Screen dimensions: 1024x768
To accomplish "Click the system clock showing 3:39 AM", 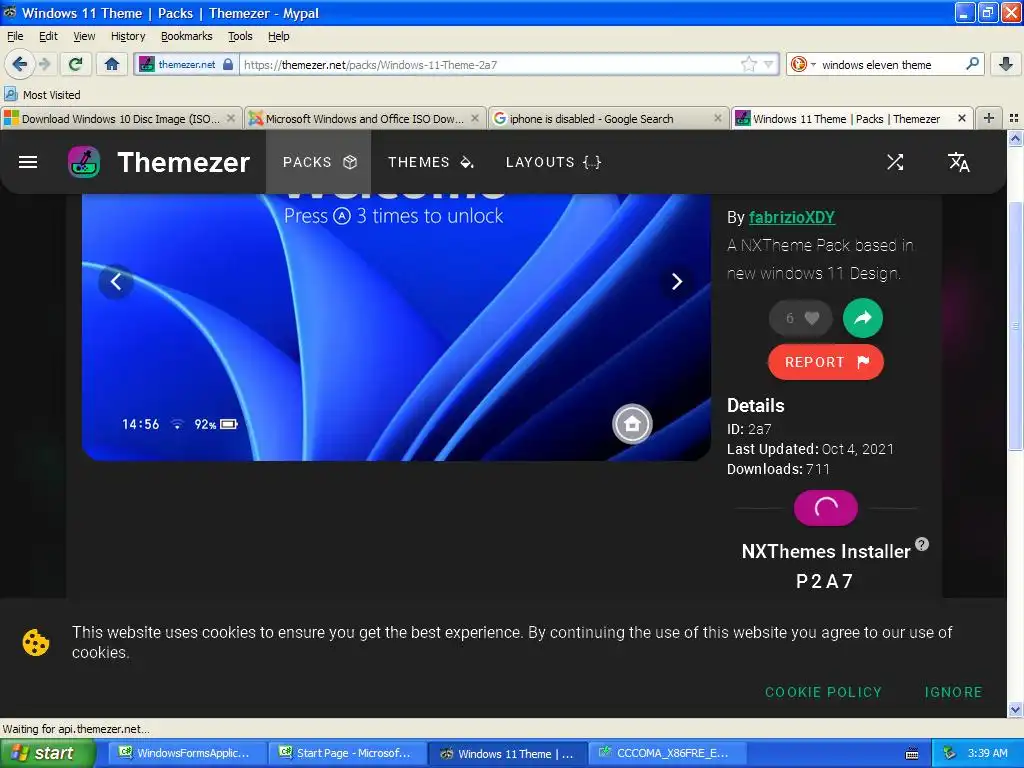I will click(987, 753).
